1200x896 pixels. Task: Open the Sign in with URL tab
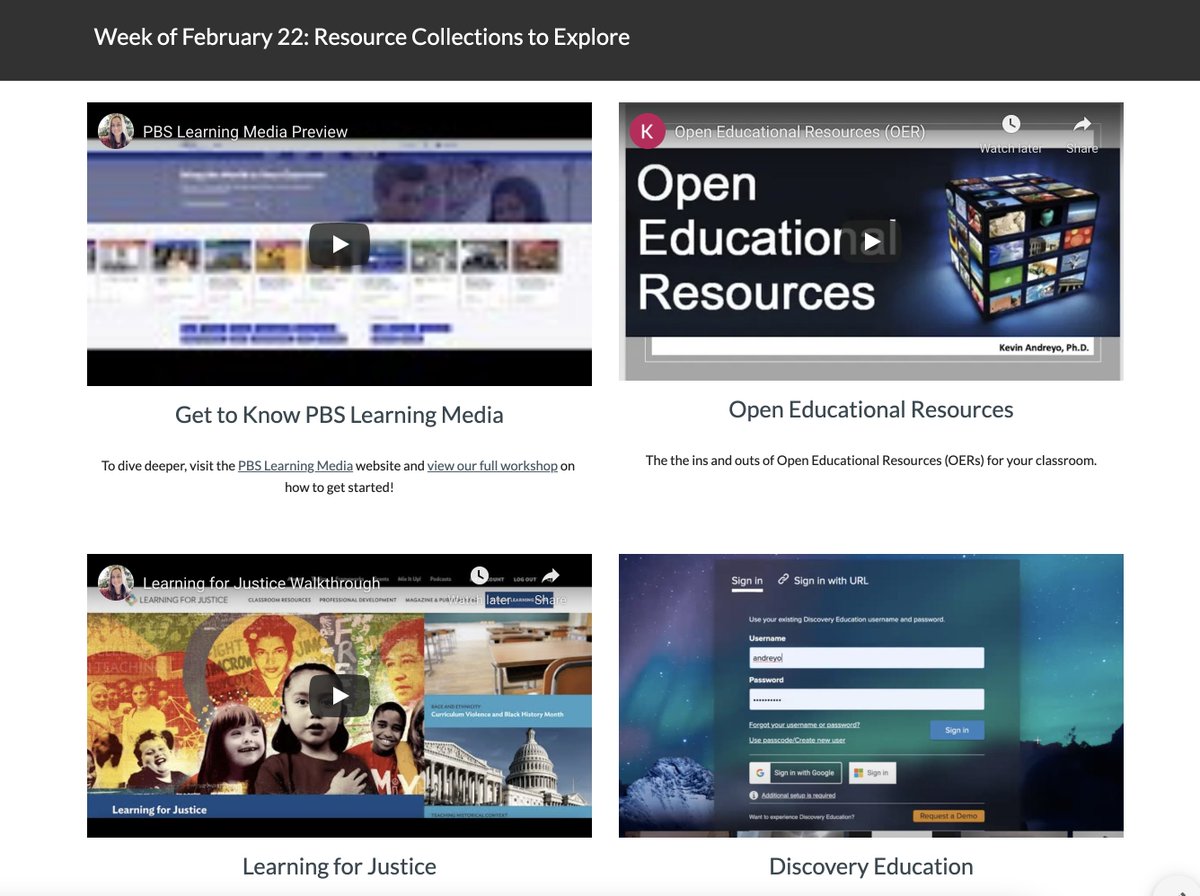(831, 580)
